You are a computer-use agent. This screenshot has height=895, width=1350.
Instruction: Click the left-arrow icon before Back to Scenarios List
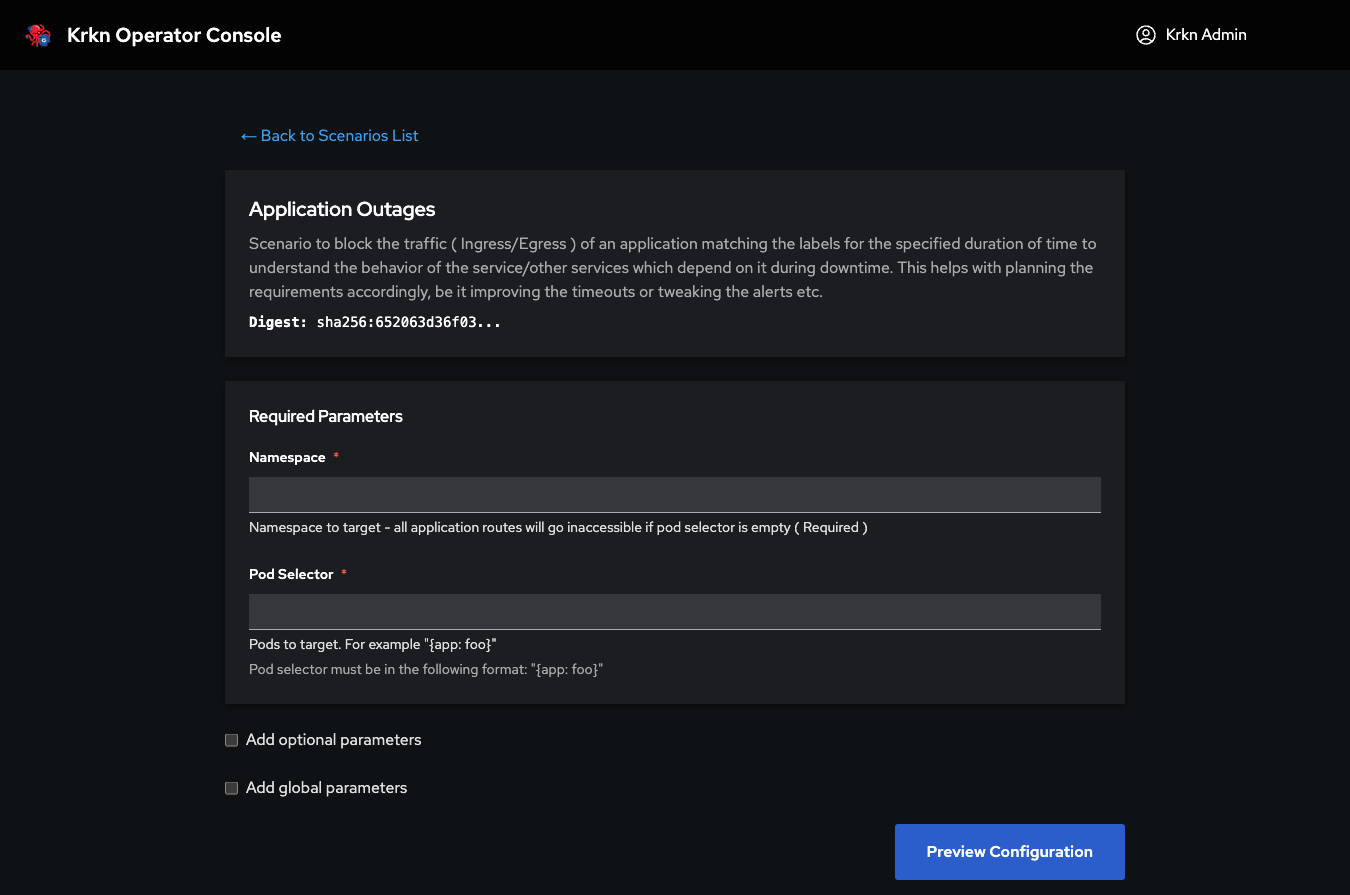[x=248, y=135]
